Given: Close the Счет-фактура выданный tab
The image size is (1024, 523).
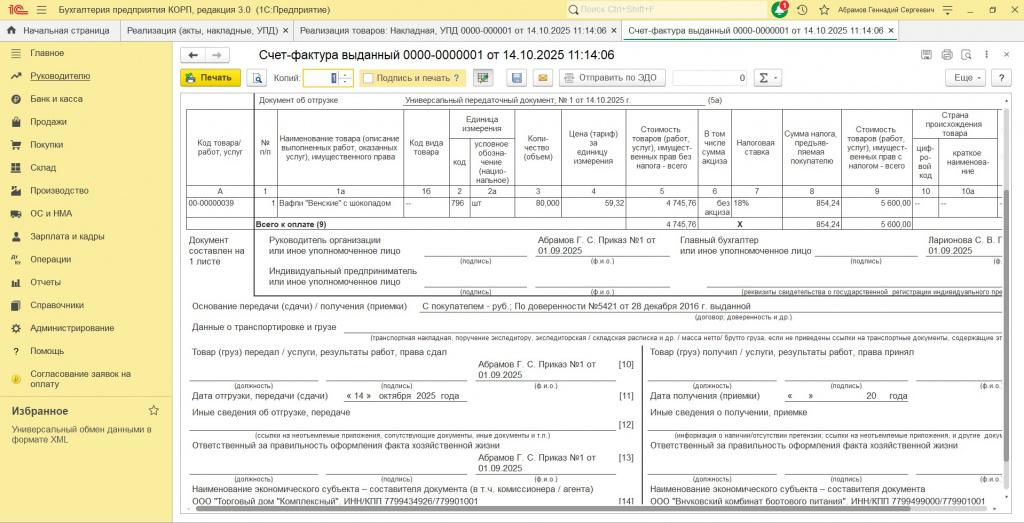Looking at the screenshot, I should [891, 31].
